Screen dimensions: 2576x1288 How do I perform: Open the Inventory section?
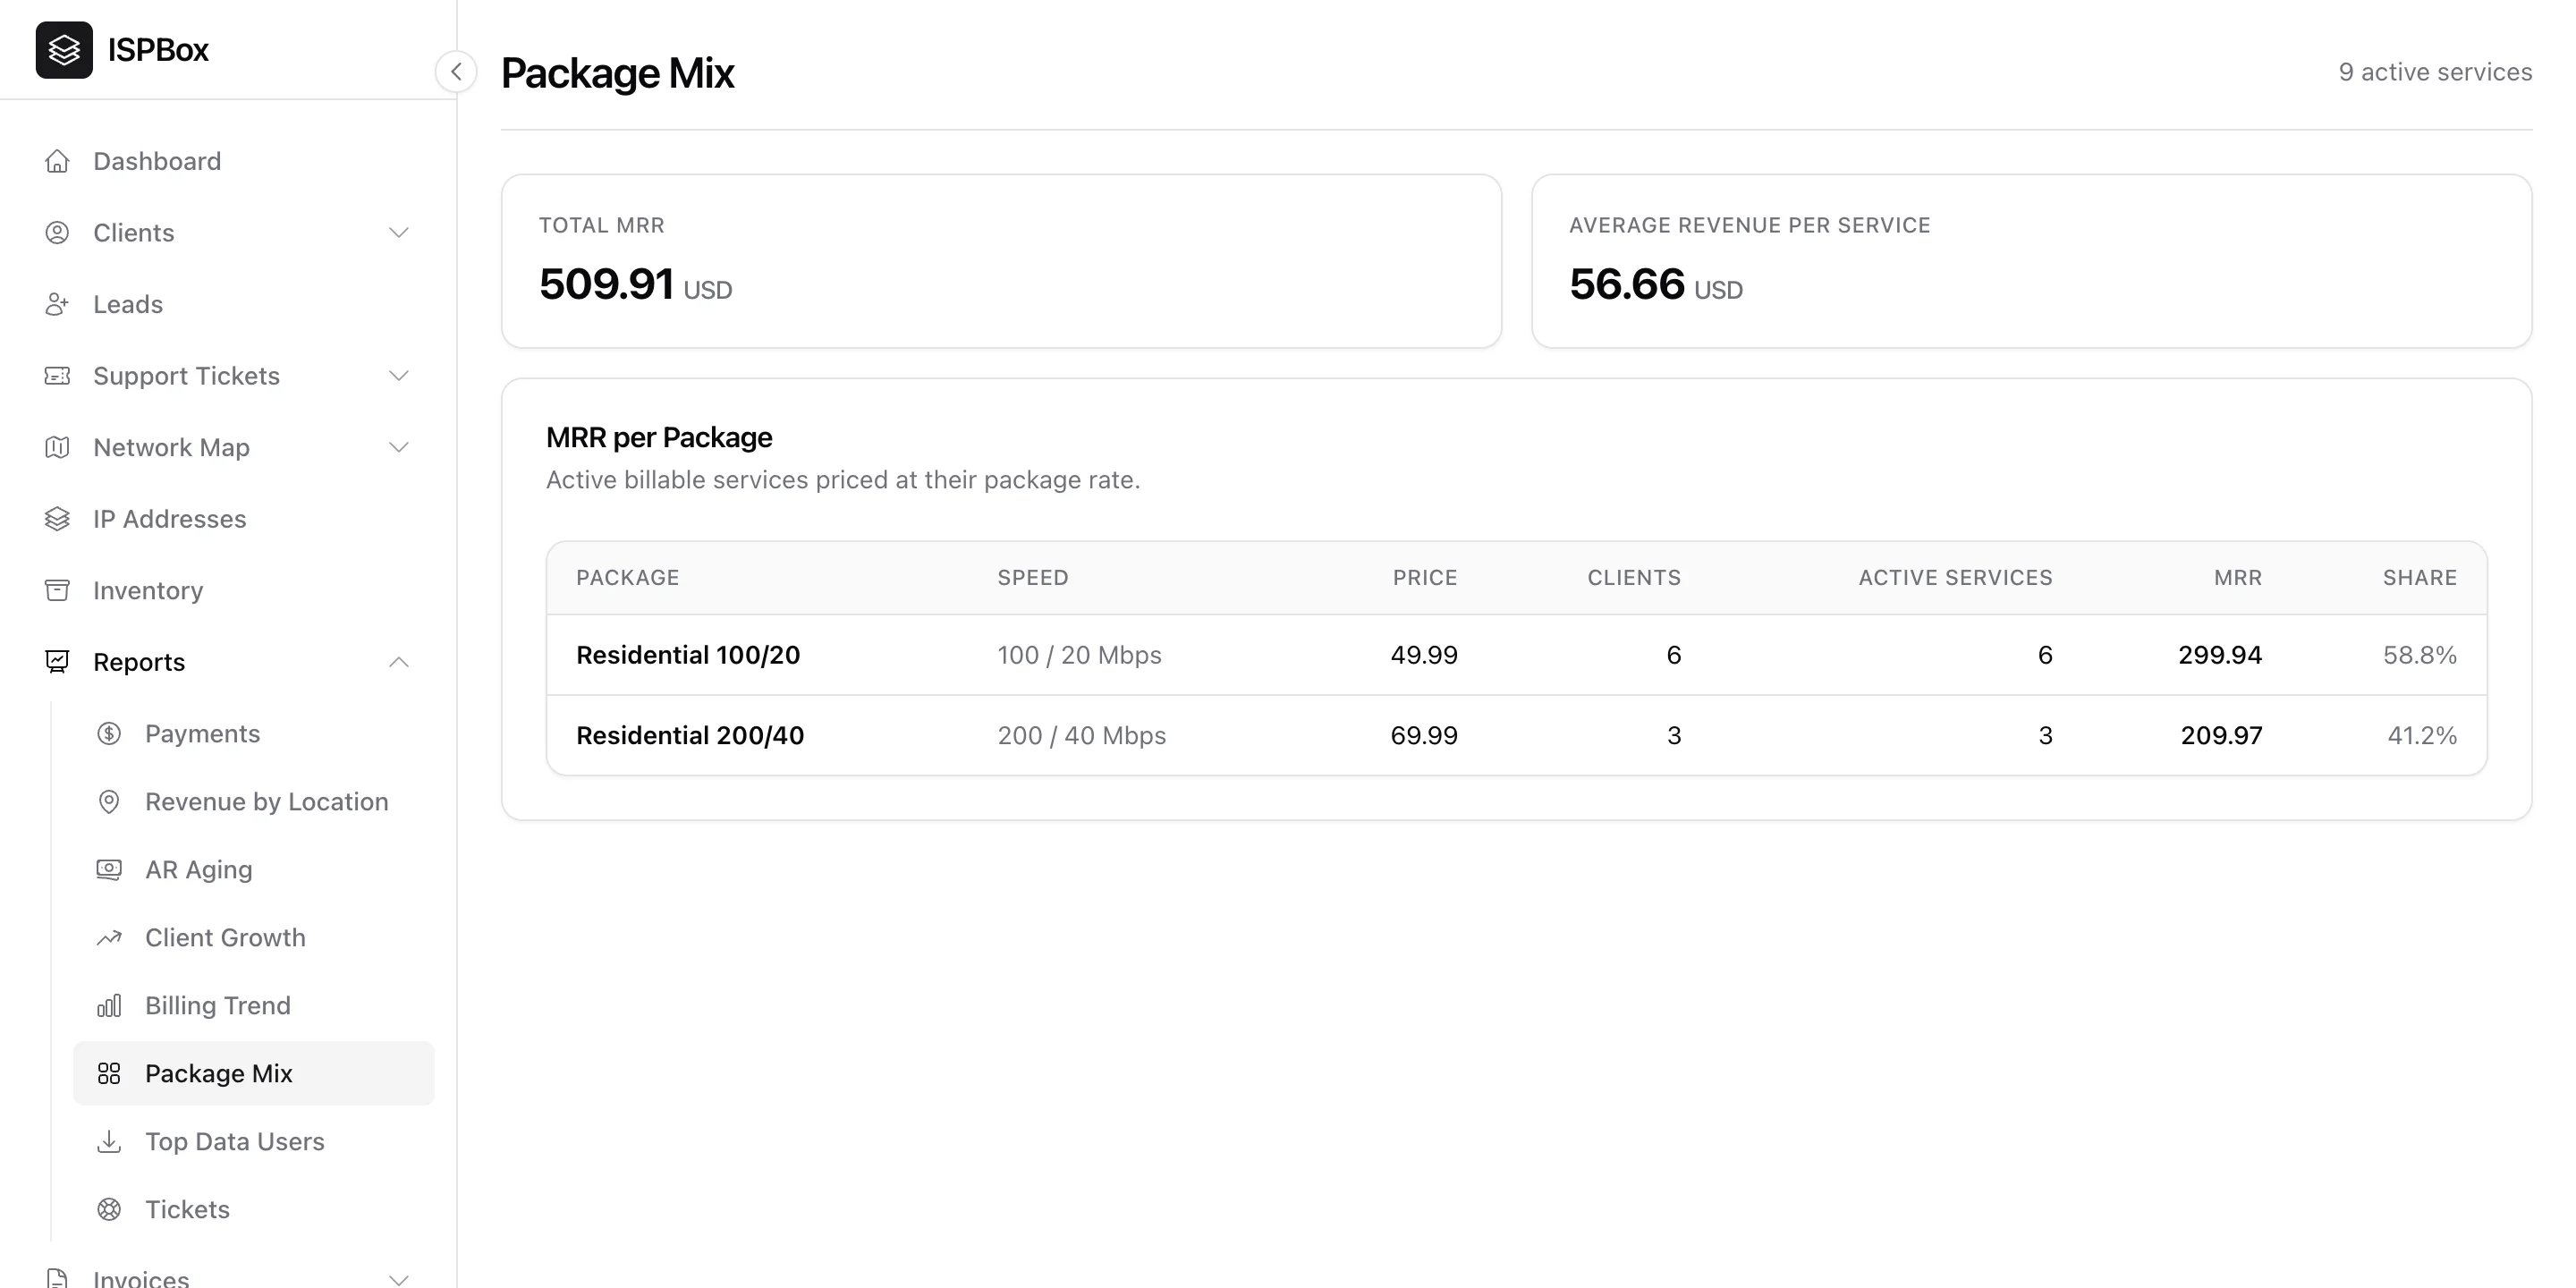click(228, 590)
